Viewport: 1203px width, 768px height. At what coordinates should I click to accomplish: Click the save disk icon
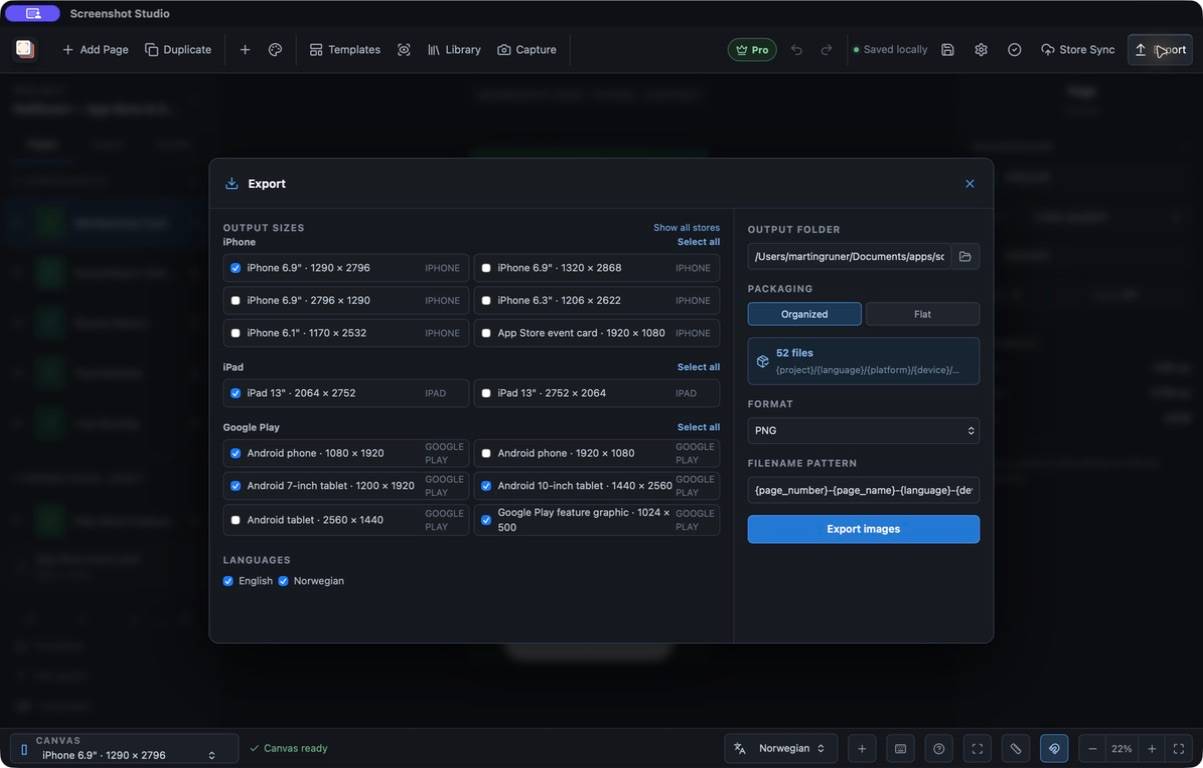point(948,50)
